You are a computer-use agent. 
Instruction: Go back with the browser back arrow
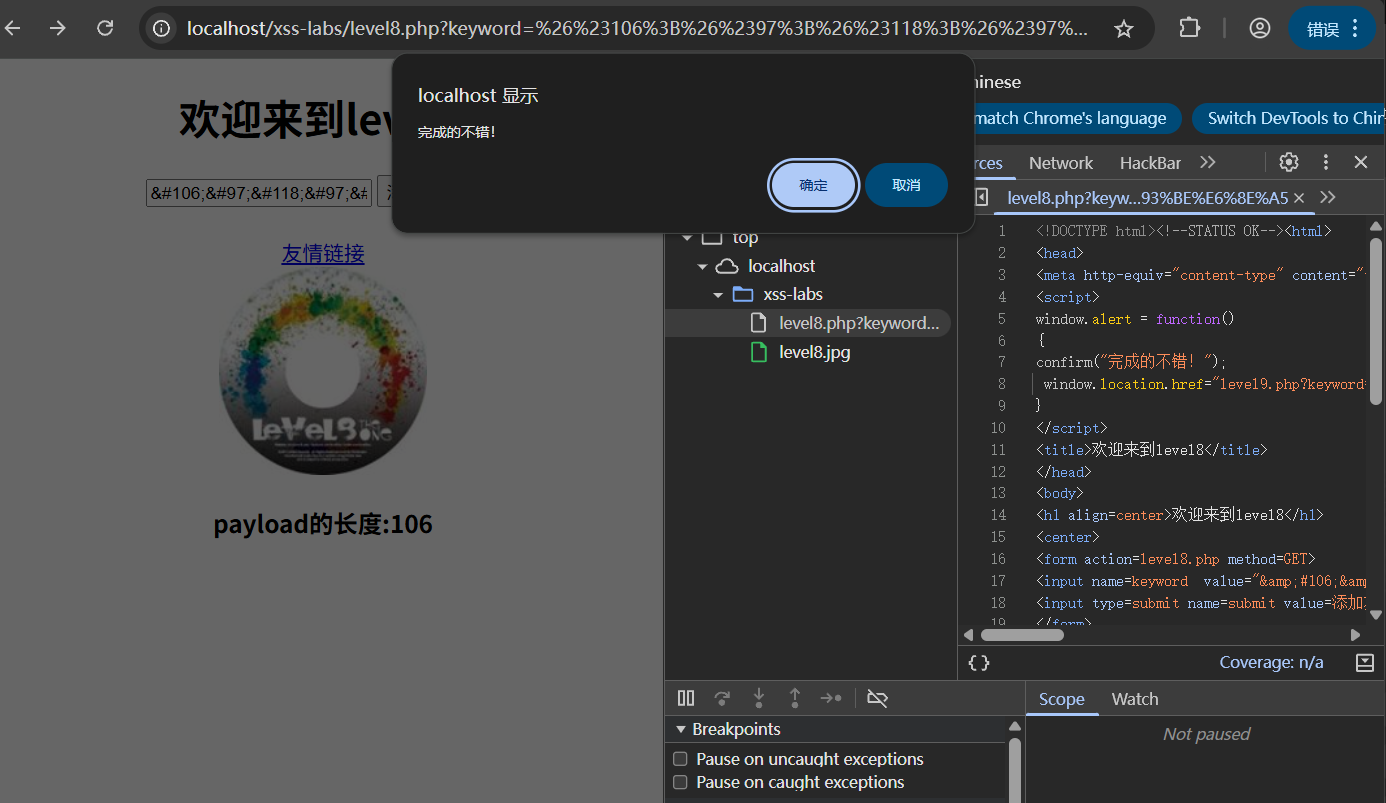point(13,28)
